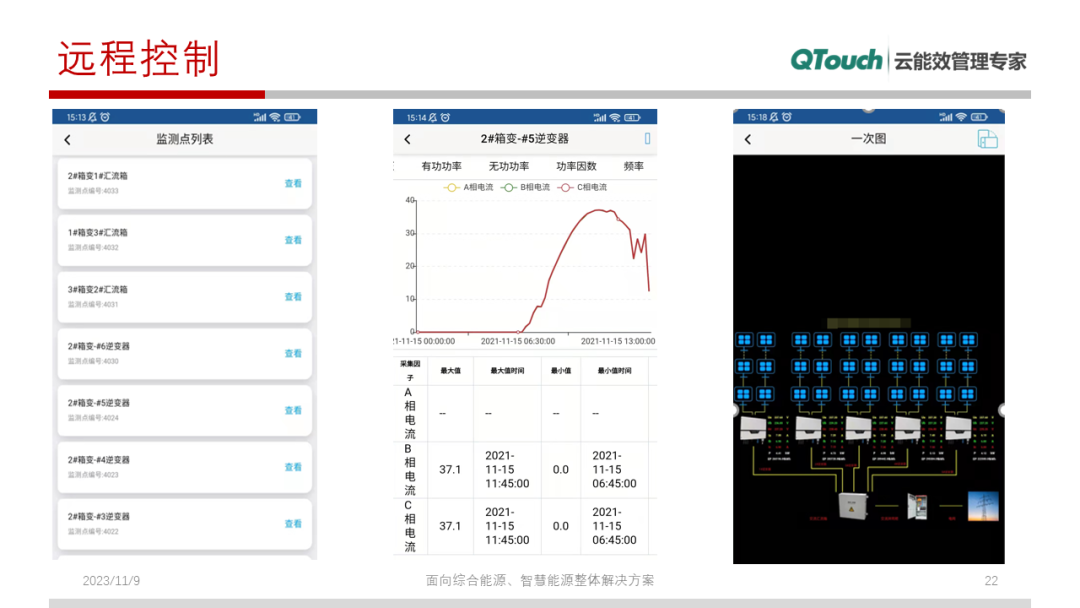Select the 监测点编号:4024 label
This screenshot has height=608, width=1080.
coord(93,417)
